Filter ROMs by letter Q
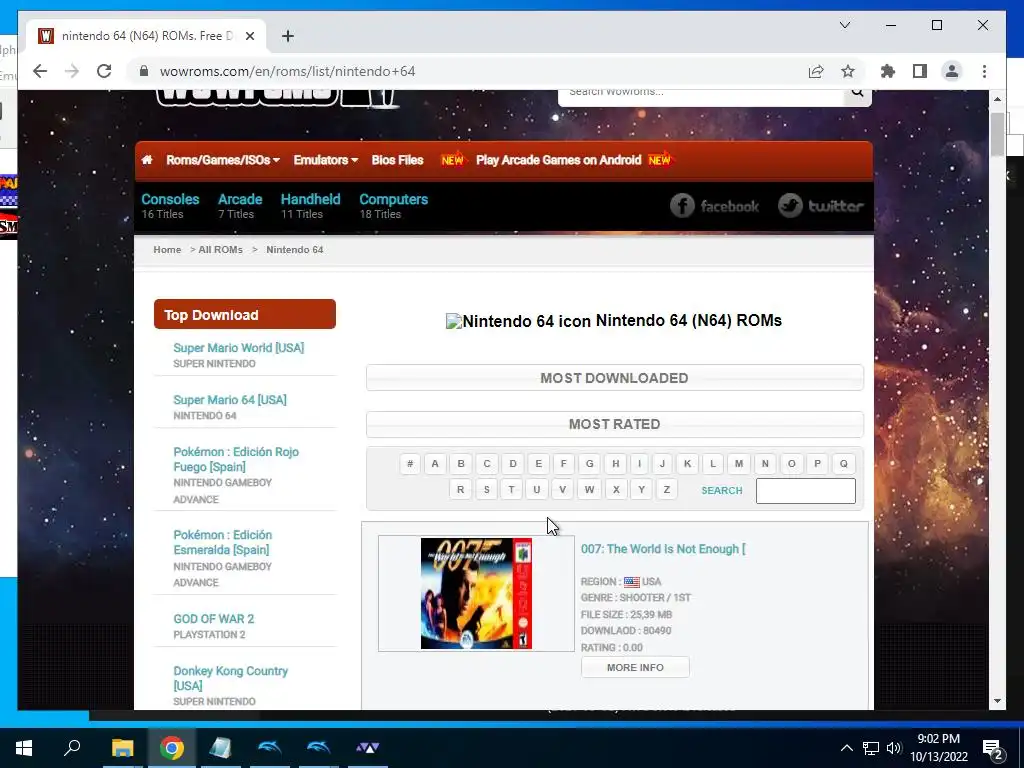Viewport: 1024px width, 768px height. [843, 464]
